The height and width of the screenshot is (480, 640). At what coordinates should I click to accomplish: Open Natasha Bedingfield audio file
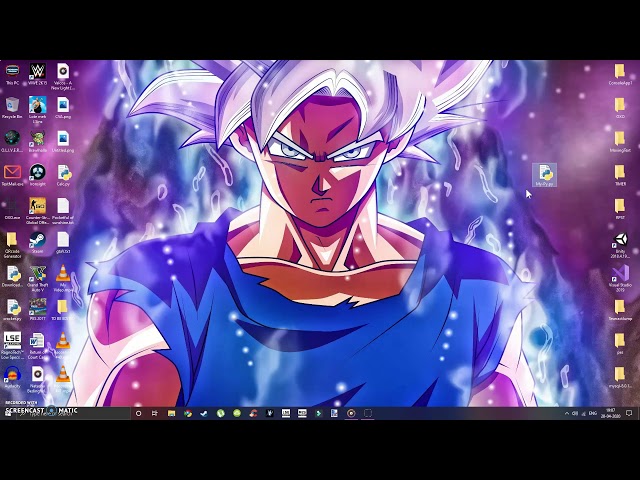[38, 380]
